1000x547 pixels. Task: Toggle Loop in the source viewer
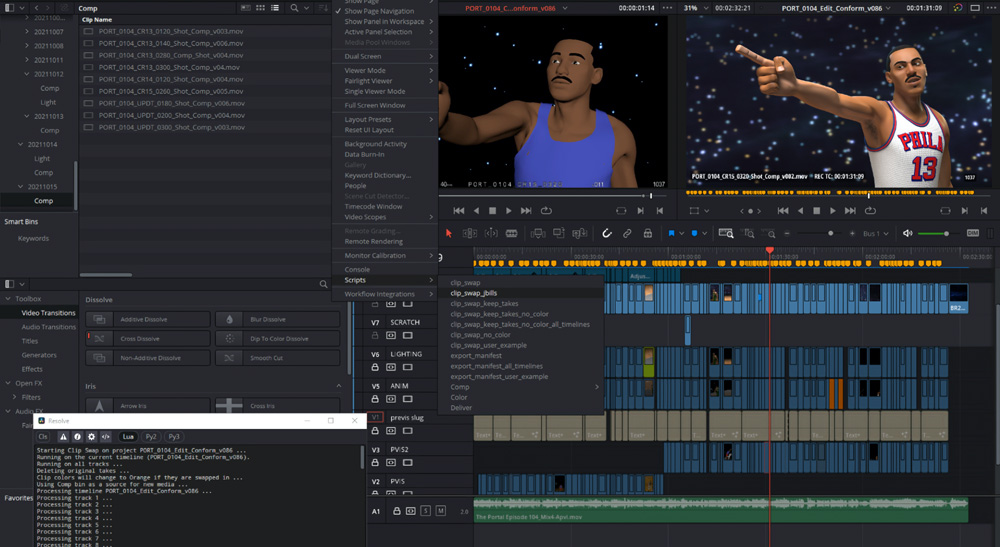546,210
